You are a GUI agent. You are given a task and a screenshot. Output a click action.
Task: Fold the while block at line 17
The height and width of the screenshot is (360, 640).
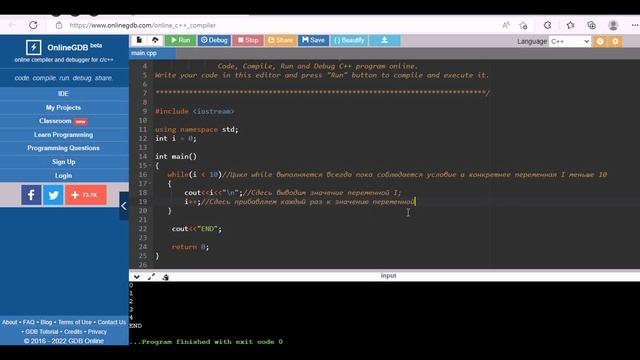(x=150, y=183)
